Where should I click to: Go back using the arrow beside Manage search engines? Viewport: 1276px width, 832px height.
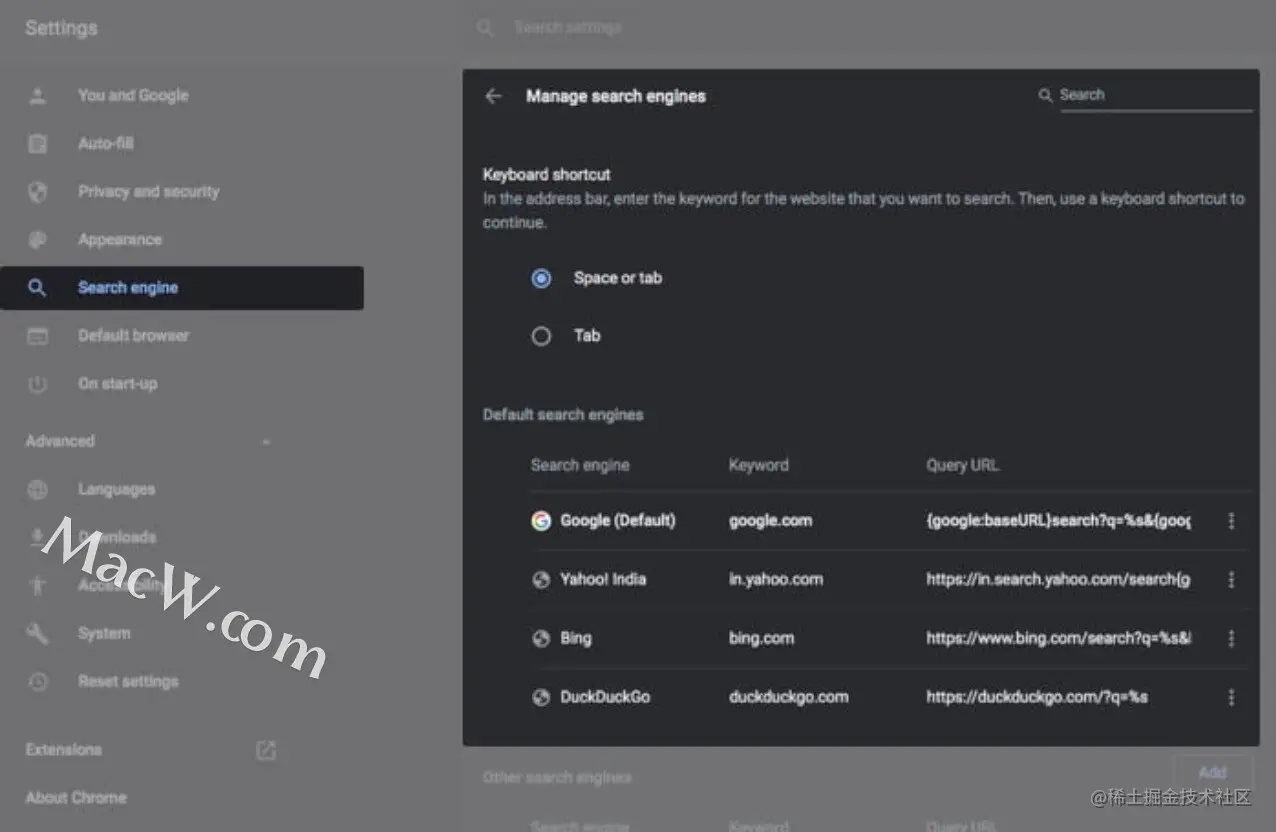[493, 96]
